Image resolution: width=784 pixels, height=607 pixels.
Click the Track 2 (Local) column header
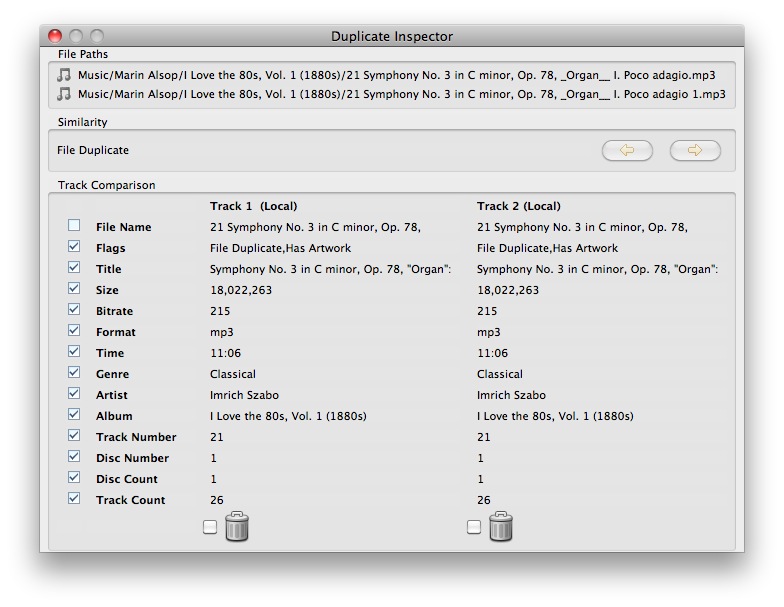[519, 206]
